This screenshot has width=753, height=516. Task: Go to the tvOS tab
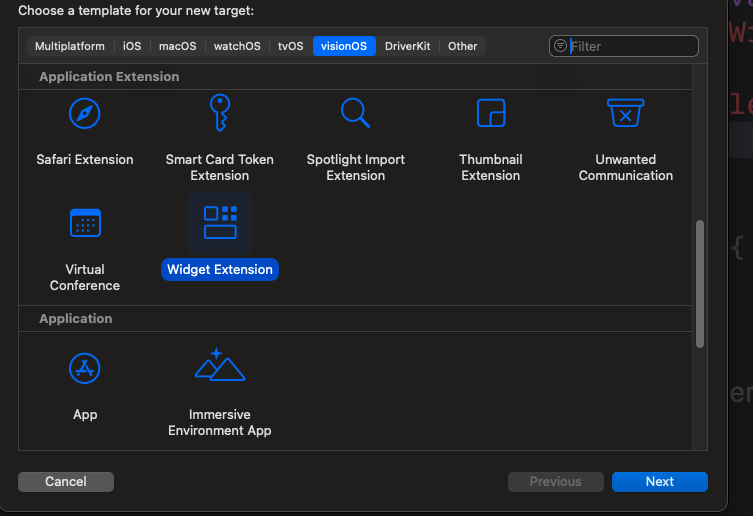pos(291,46)
